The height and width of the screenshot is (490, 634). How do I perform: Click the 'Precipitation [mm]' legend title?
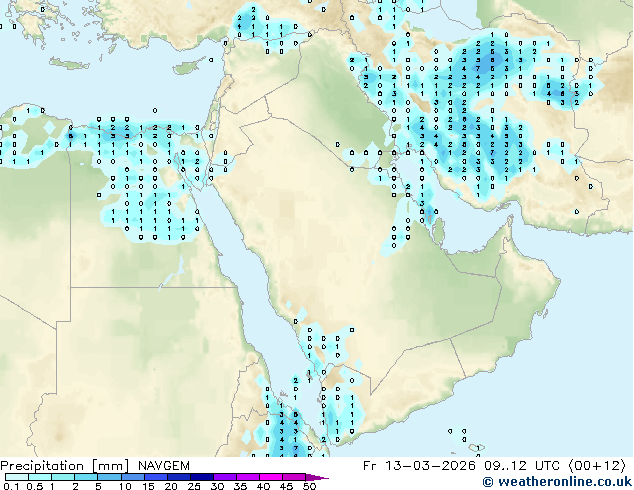[x=64, y=466]
